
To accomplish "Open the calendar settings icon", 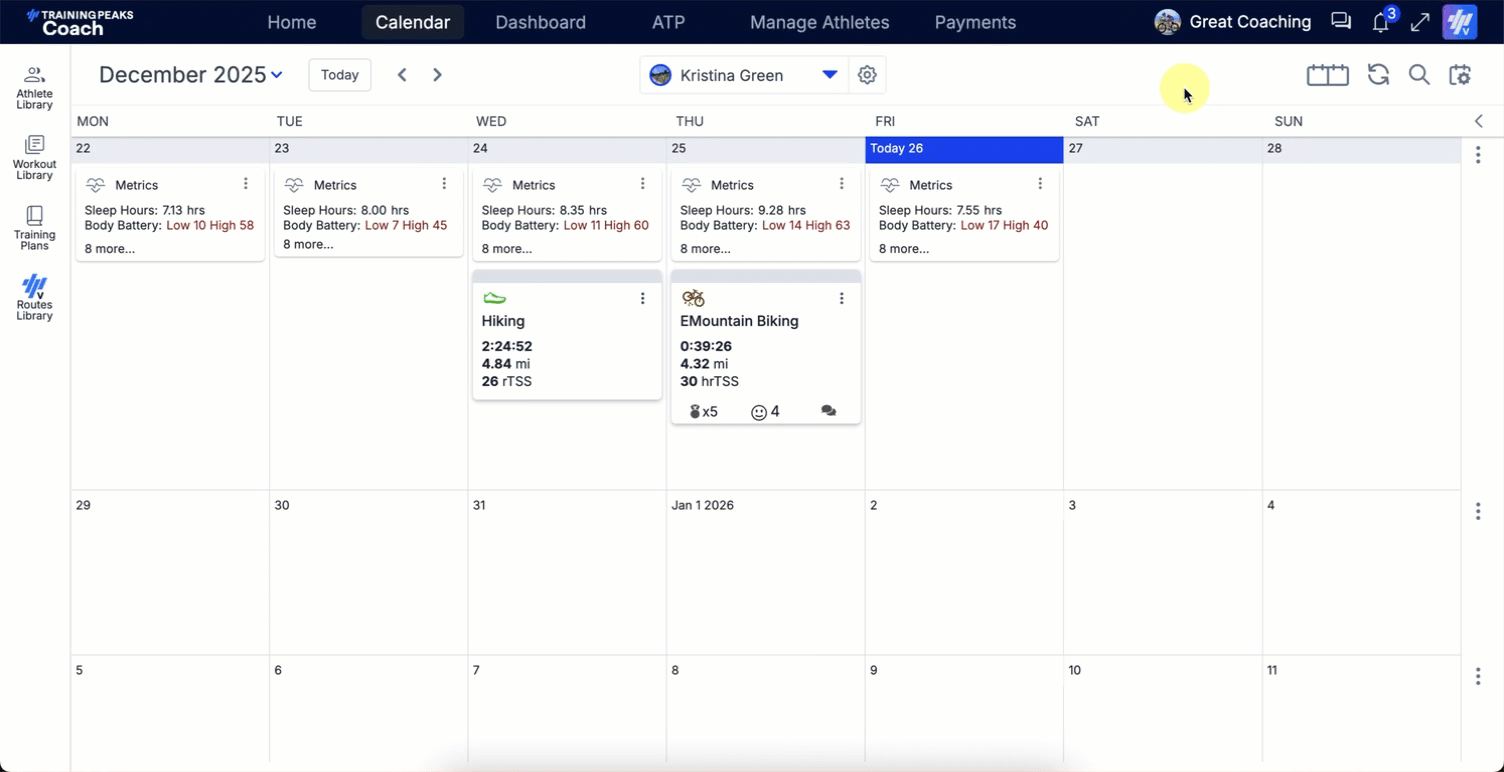I will (1460, 75).
